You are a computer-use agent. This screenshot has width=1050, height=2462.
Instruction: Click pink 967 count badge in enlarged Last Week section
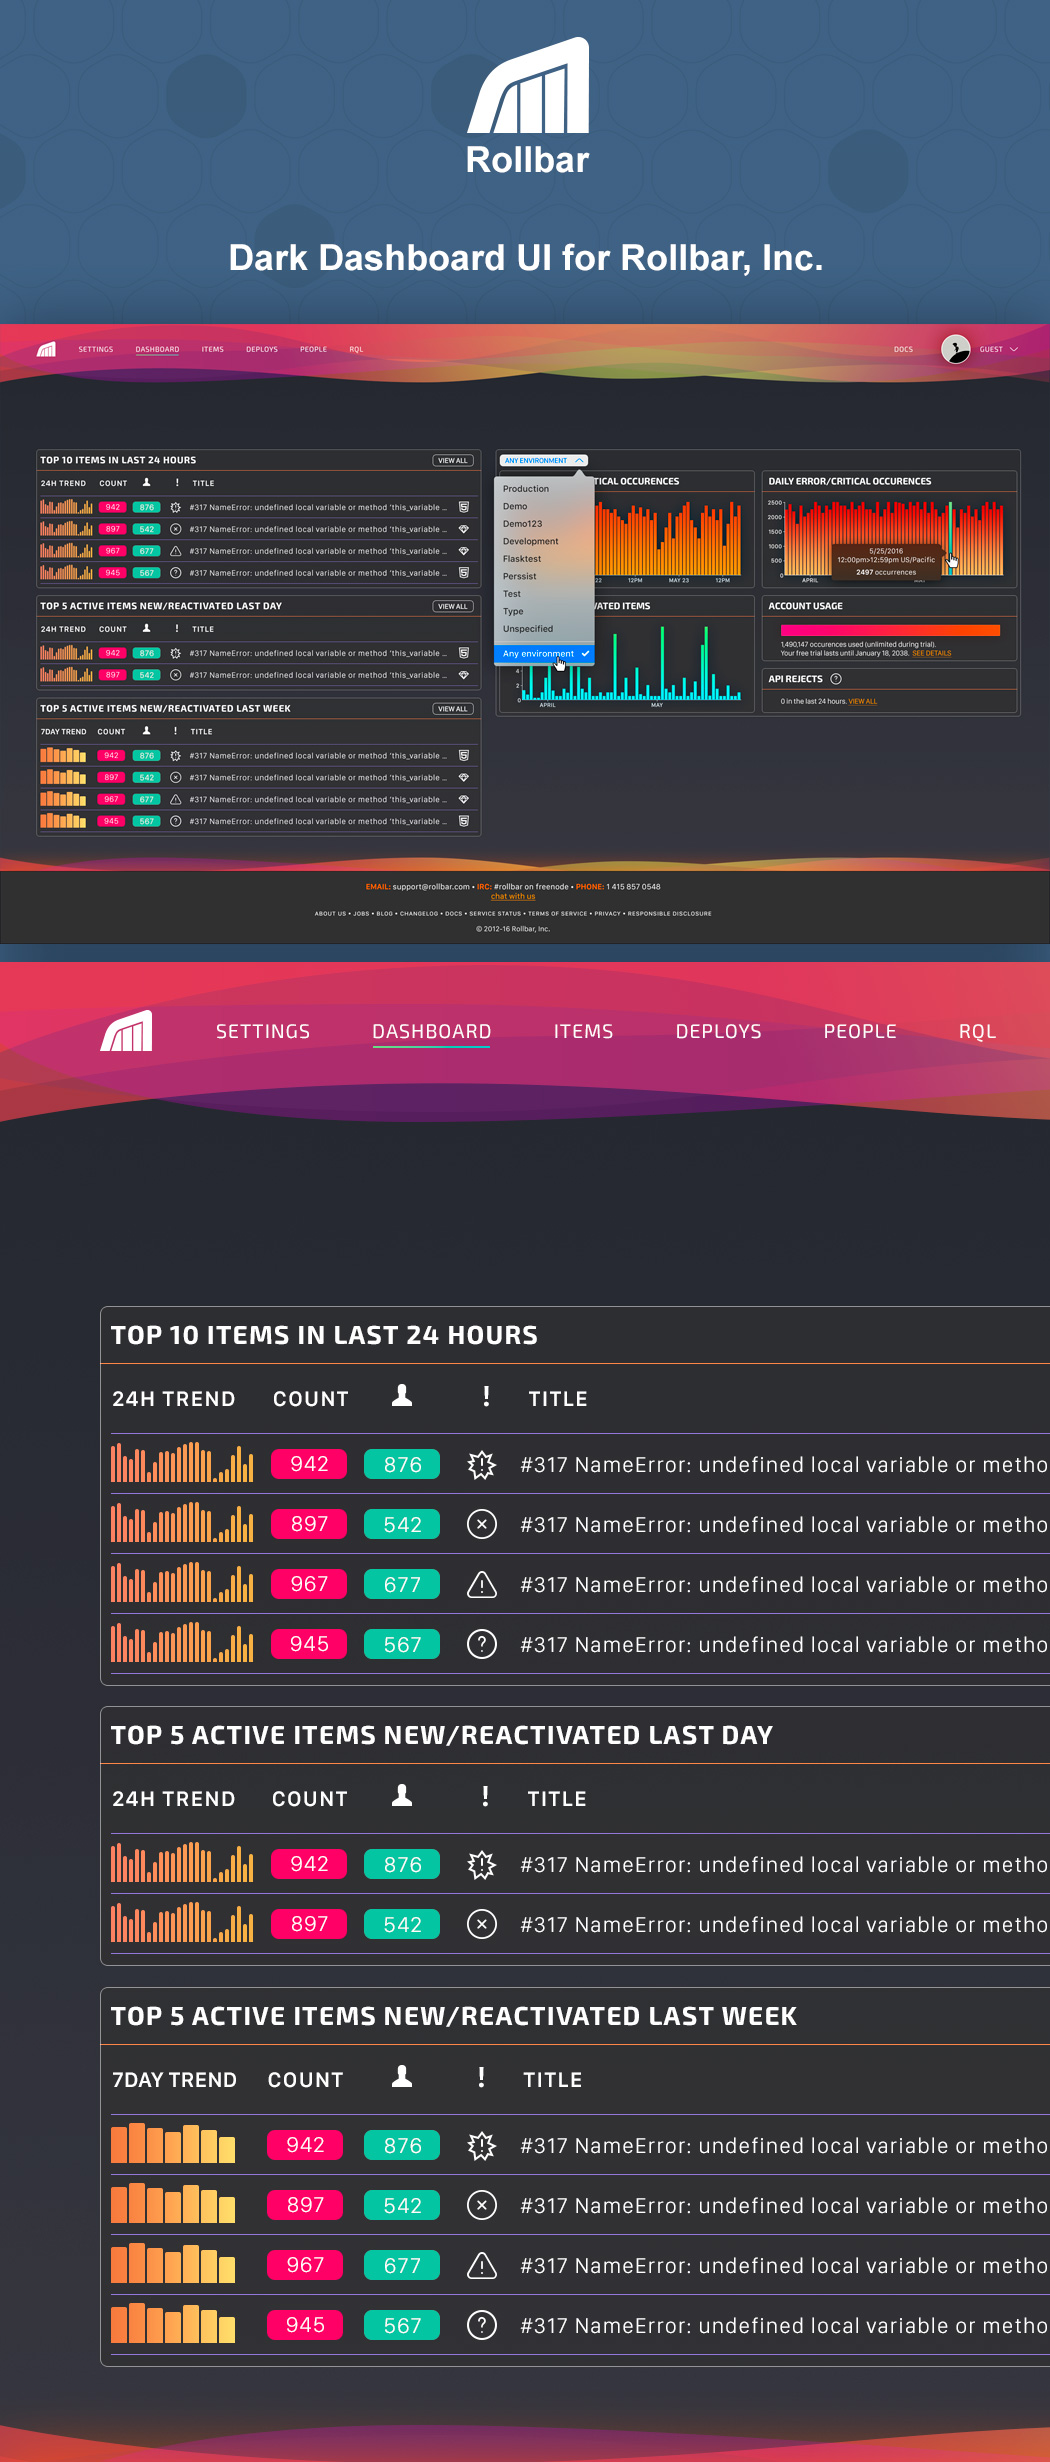point(305,2265)
